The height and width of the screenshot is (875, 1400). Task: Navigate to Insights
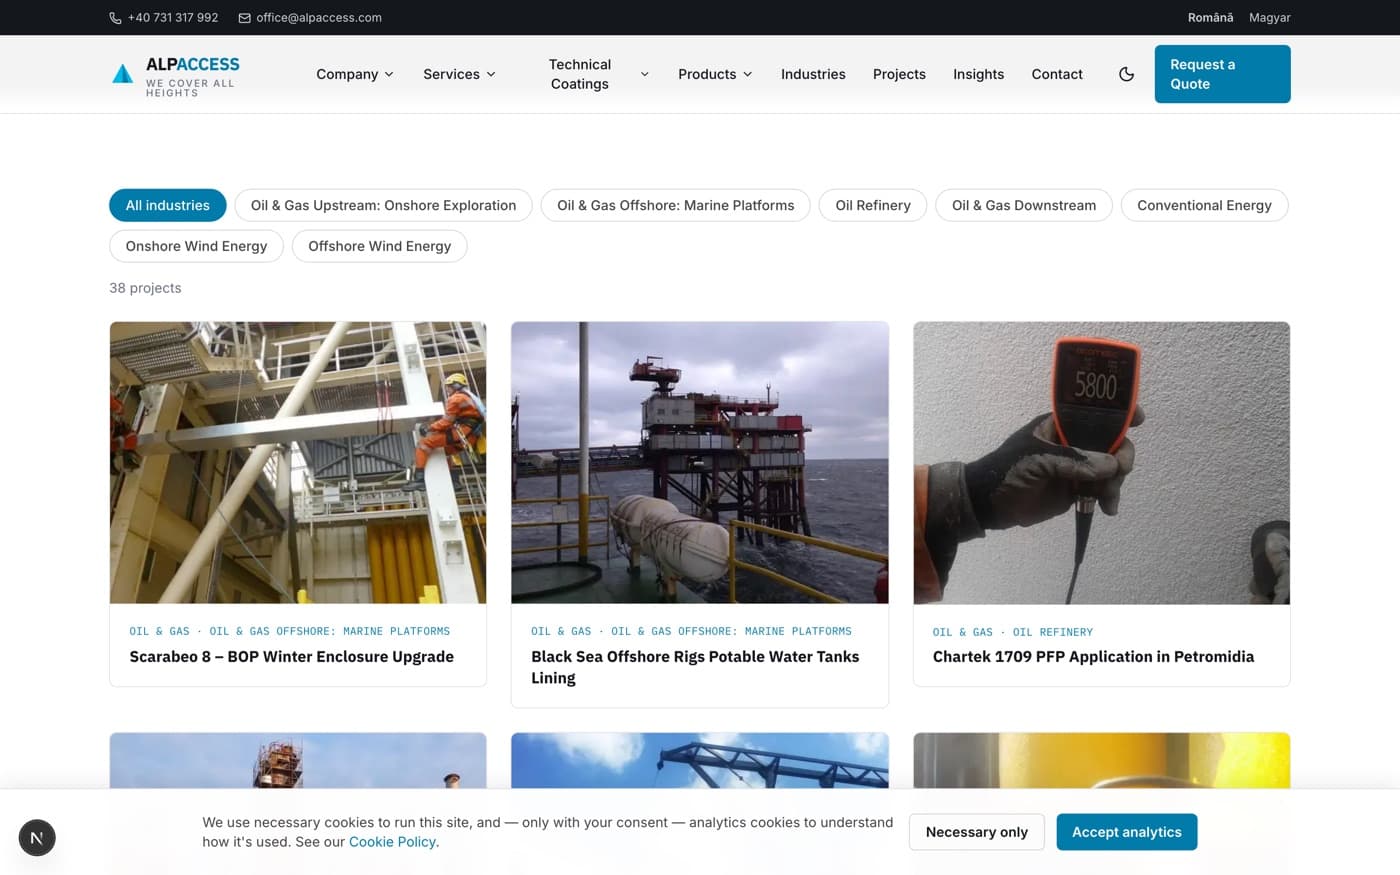(978, 74)
